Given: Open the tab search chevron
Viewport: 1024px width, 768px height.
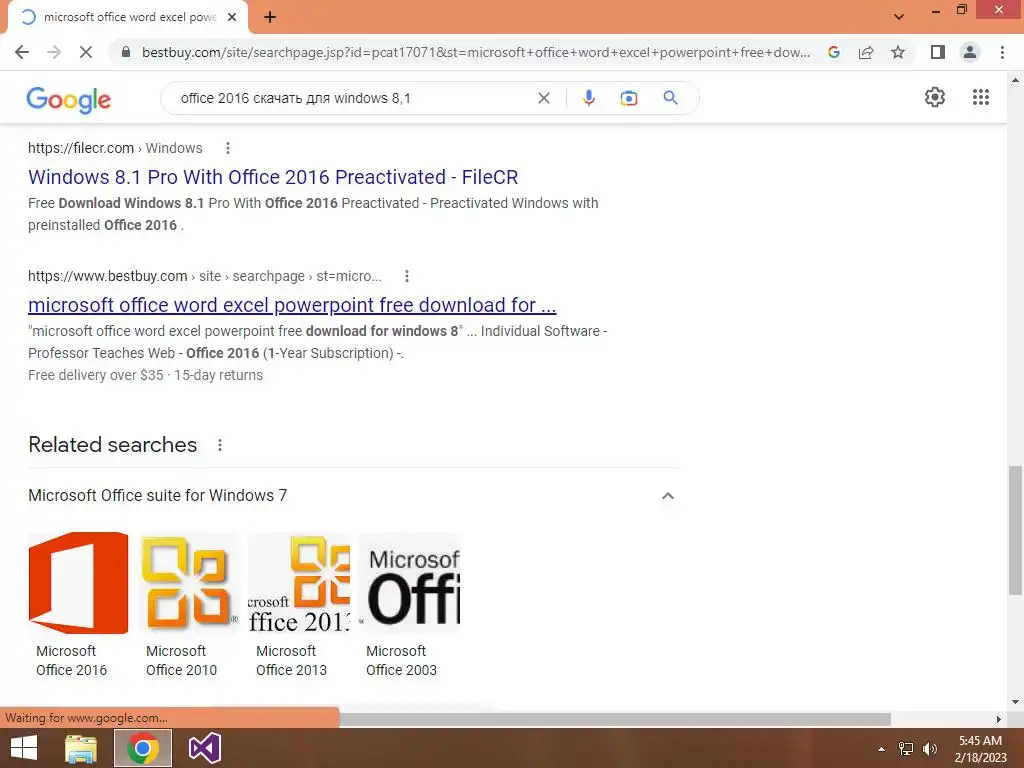Looking at the screenshot, I should coord(899,17).
